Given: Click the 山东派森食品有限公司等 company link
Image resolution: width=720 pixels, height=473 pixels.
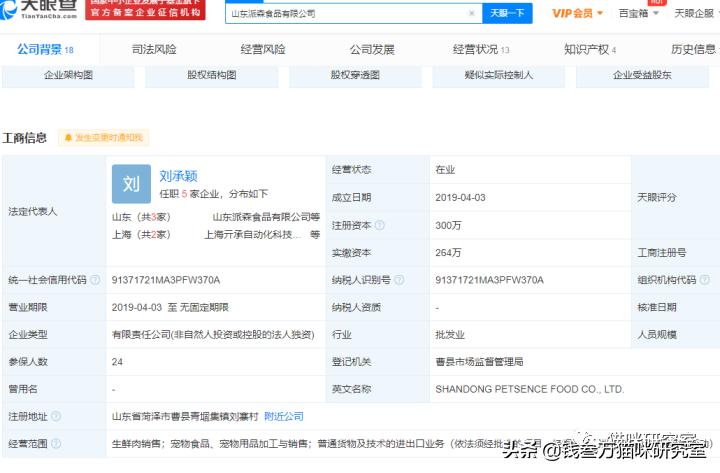Looking at the screenshot, I should point(266,217).
